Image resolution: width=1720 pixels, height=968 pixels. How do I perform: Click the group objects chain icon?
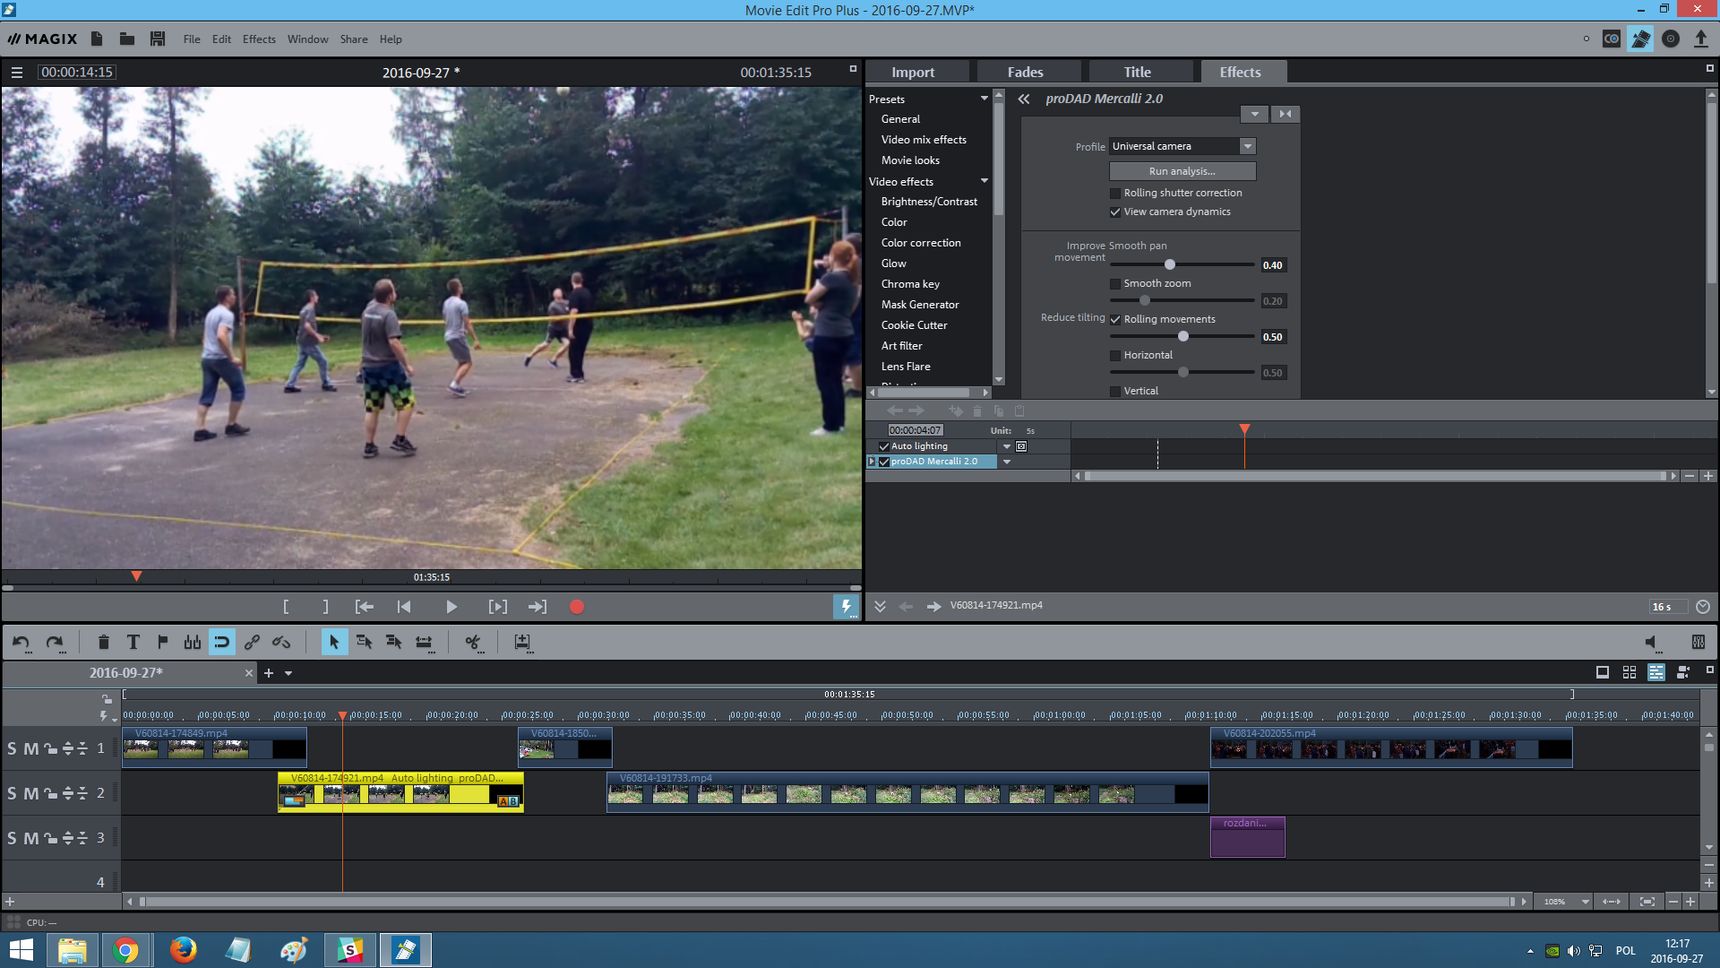252,642
